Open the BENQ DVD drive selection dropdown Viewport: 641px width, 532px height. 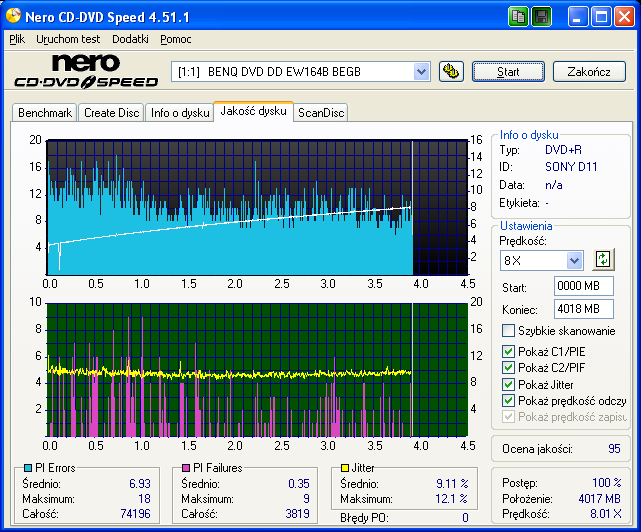(x=421, y=72)
